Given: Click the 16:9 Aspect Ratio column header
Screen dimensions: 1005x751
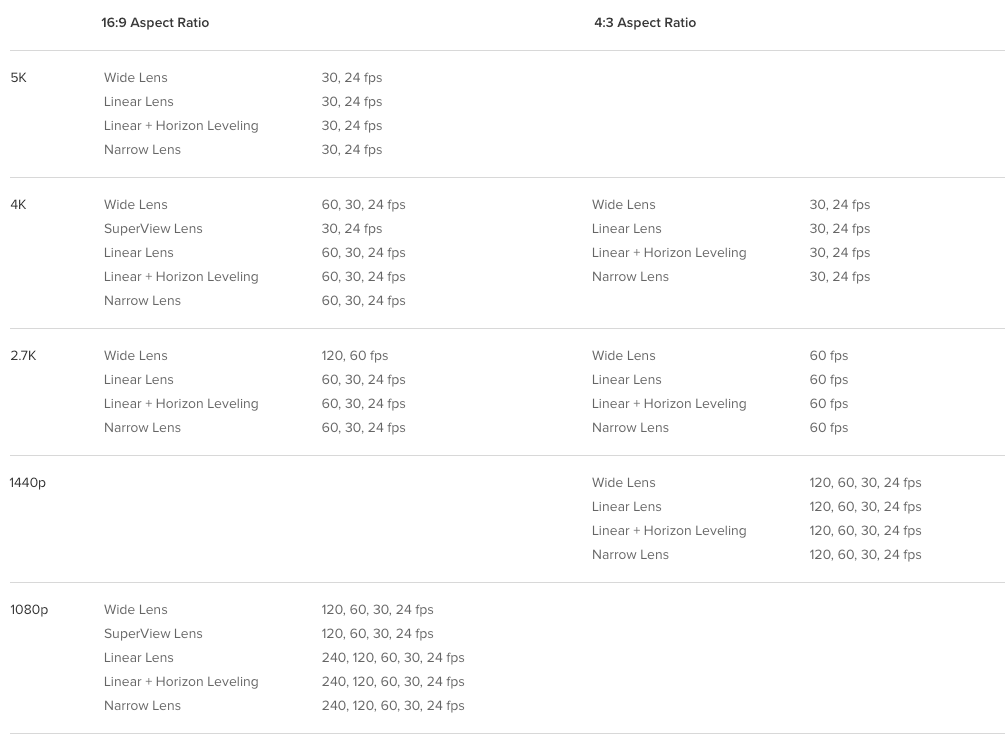Looking at the screenshot, I should (x=155, y=22).
